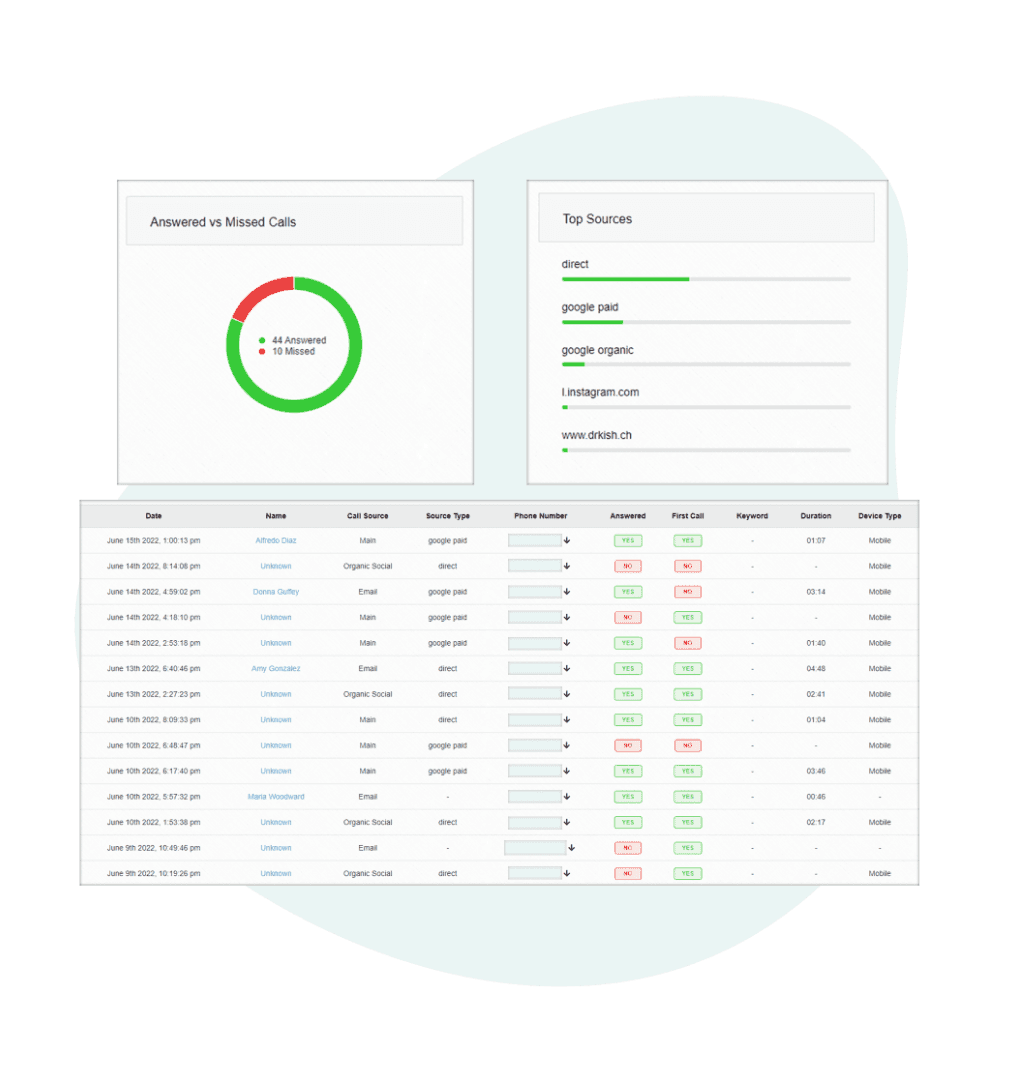Click the arrow in June 9th 10:49:46 row
Image resolution: width=1023 pixels, height=1065 pixels.
point(571,848)
